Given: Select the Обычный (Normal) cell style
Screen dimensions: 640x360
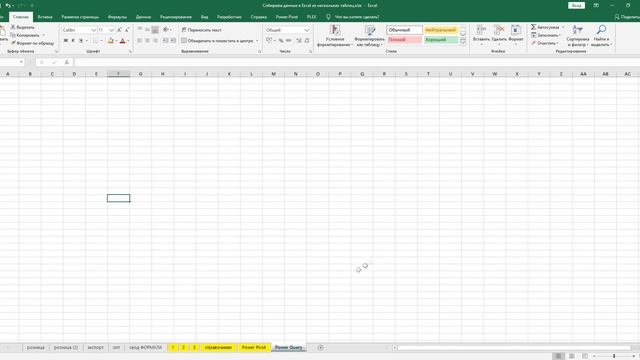Looking at the screenshot, I should click(x=404, y=30).
